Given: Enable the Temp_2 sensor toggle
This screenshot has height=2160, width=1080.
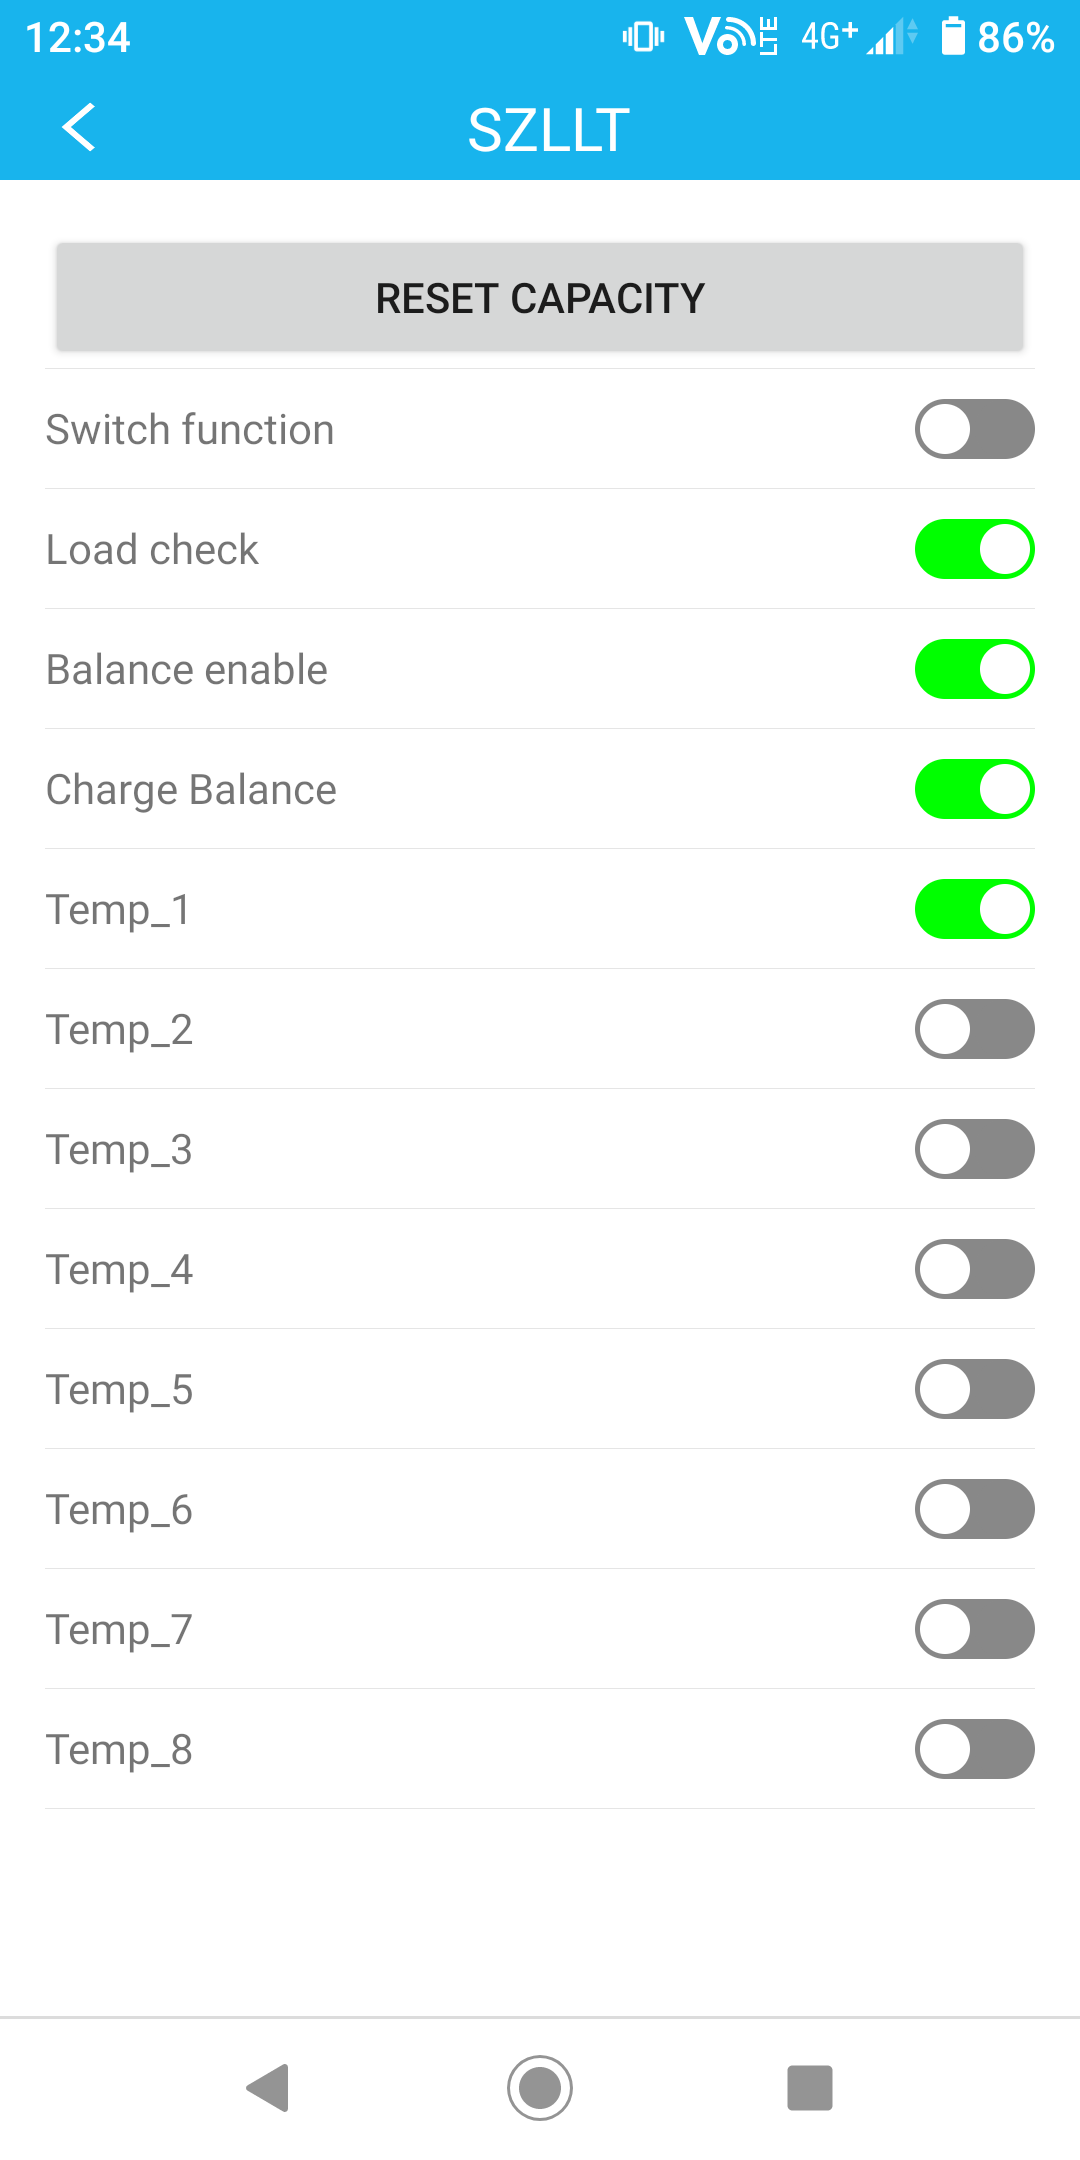Looking at the screenshot, I should pos(974,1029).
